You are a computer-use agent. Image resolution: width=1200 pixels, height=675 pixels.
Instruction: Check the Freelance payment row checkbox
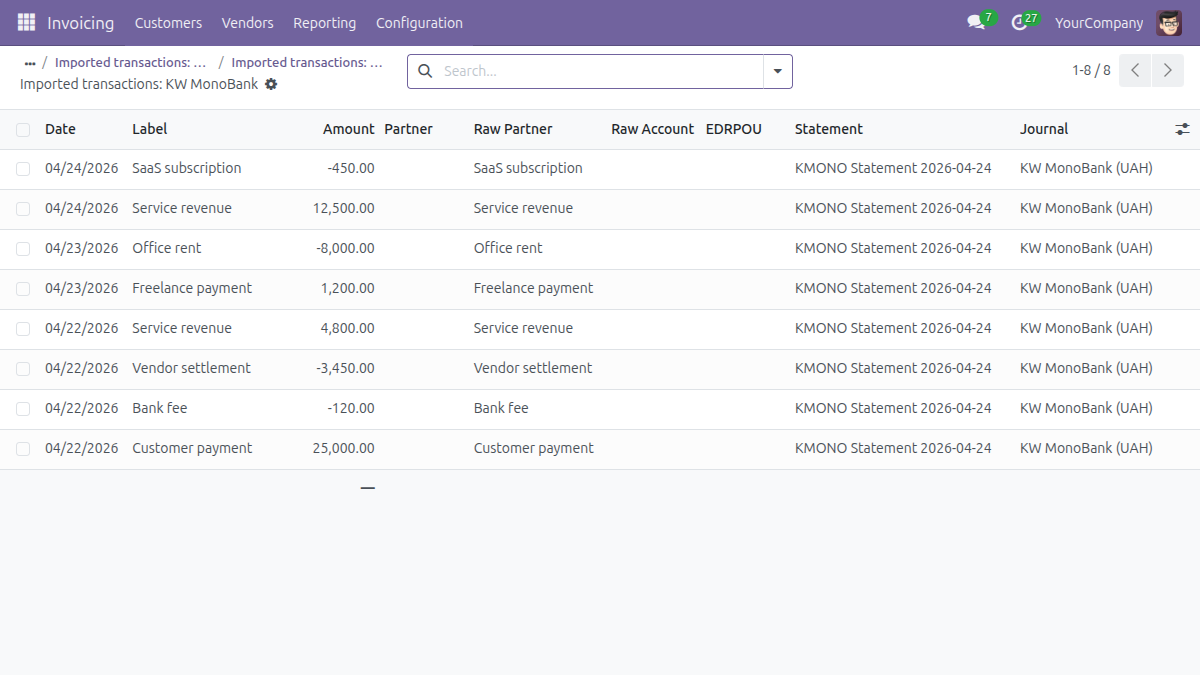coord(23,289)
